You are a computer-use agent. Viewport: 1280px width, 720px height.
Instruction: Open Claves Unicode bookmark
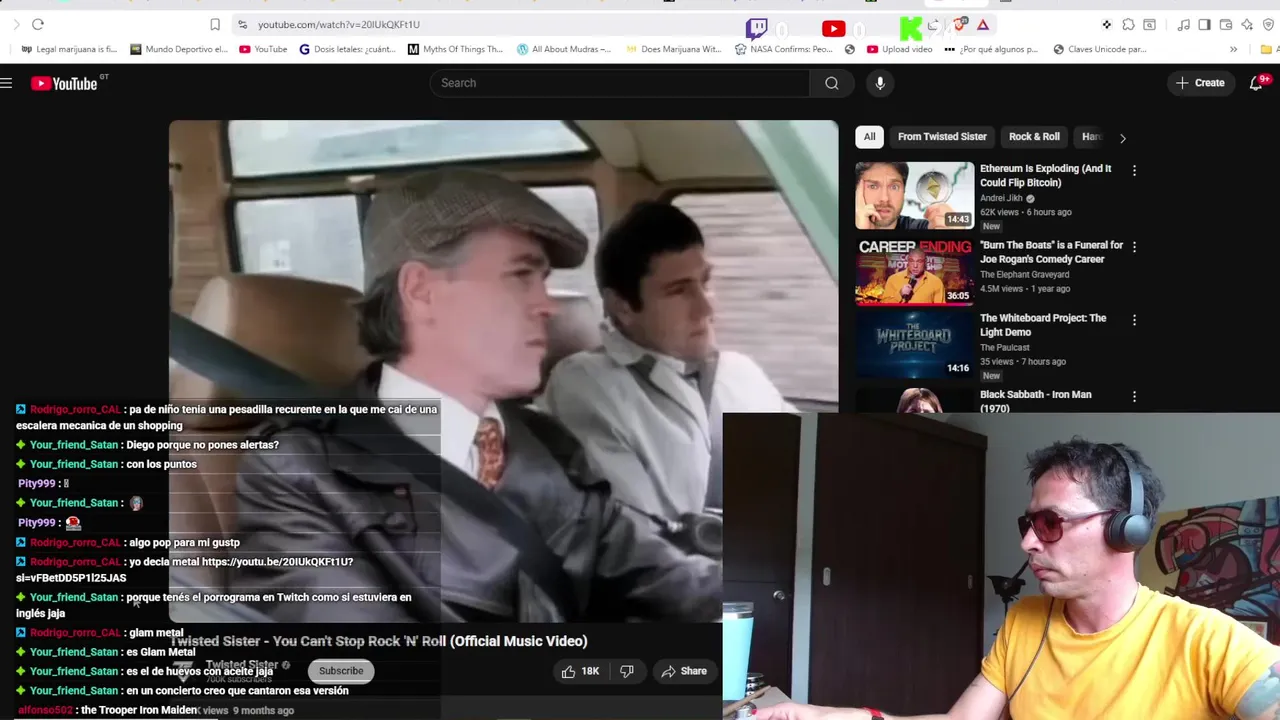click(1100, 49)
